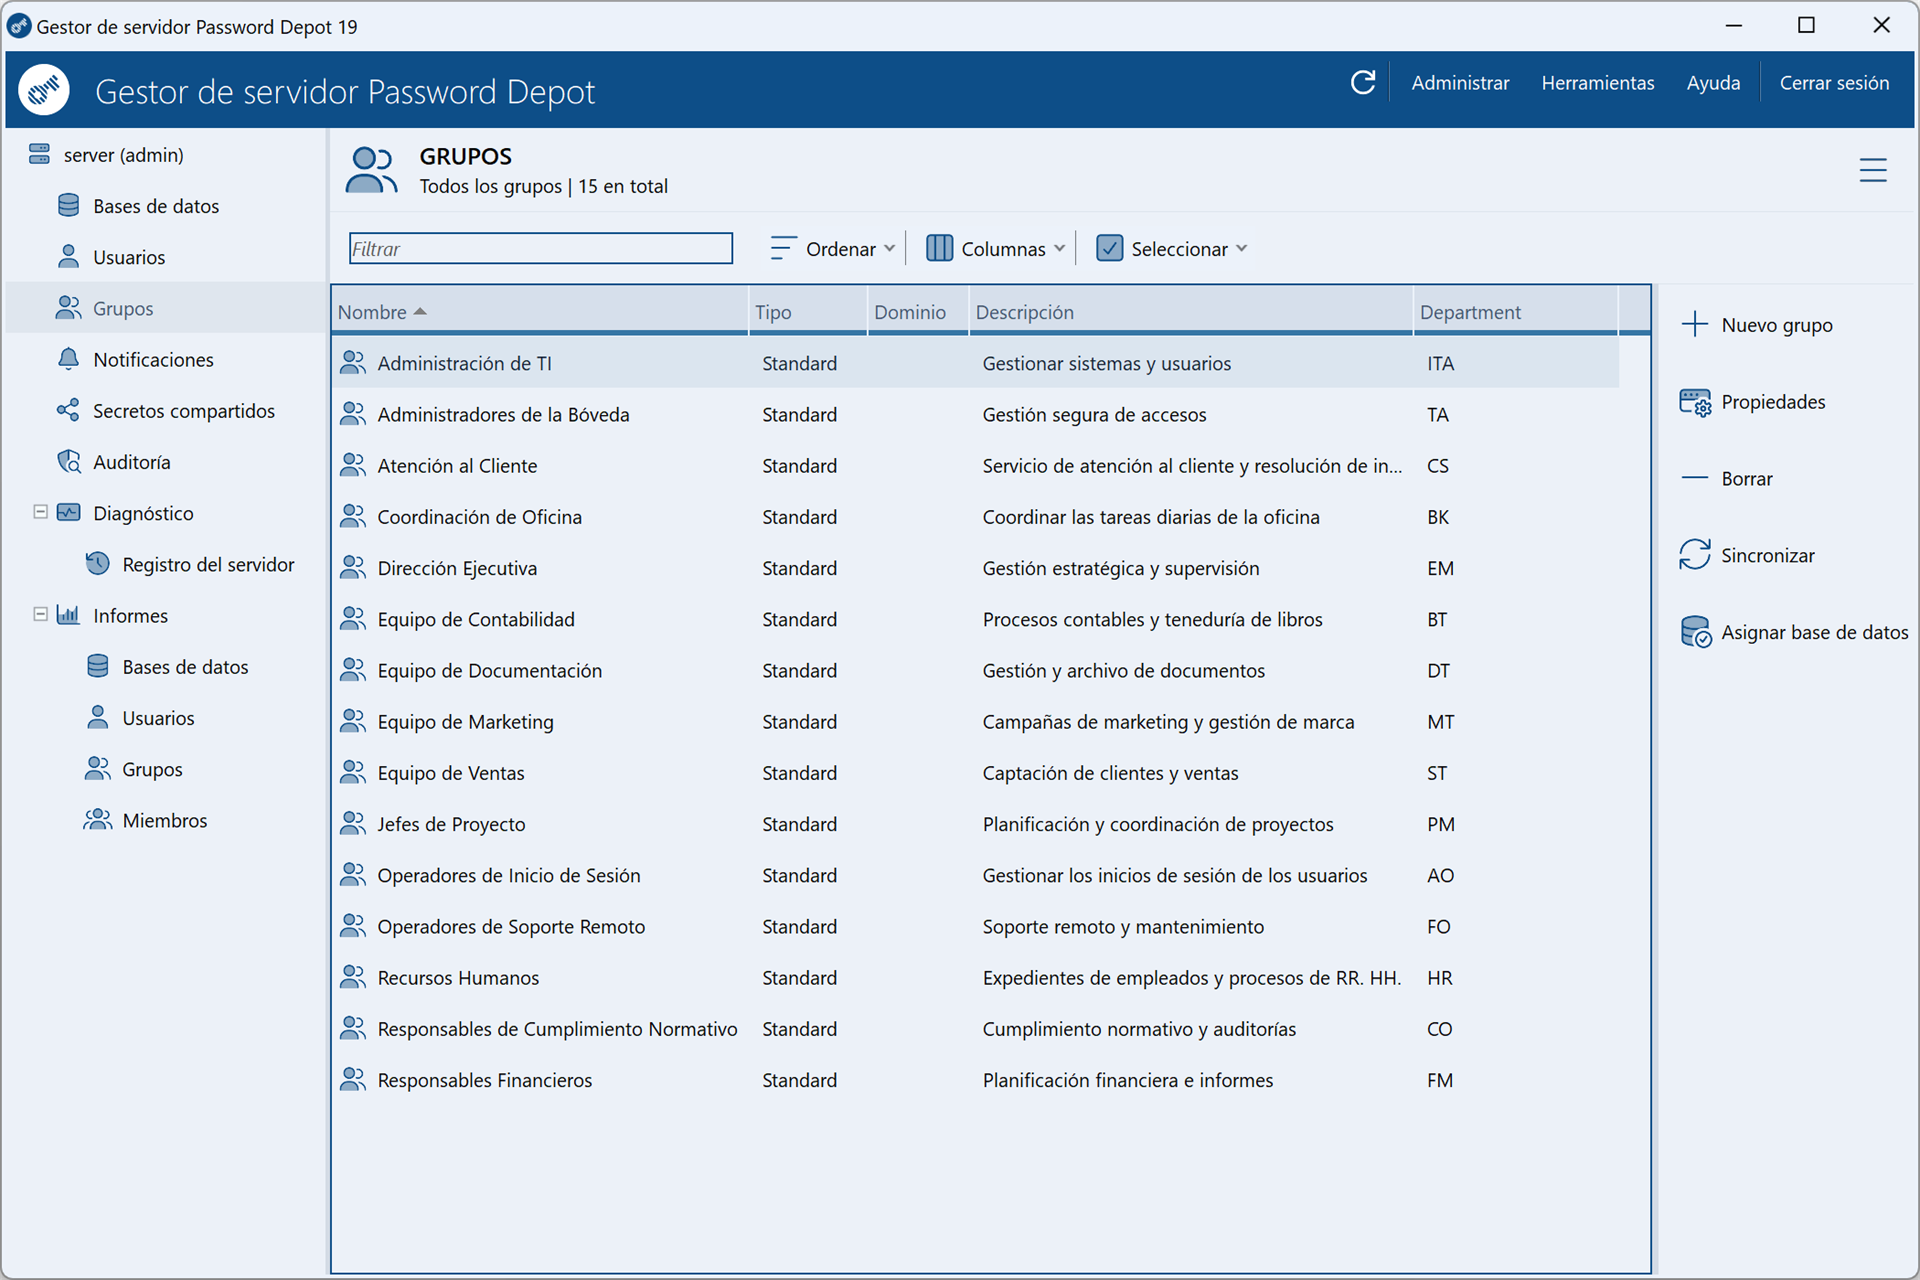Sort by the Nombre column header
The width and height of the screenshot is (1920, 1280).
pos(540,312)
